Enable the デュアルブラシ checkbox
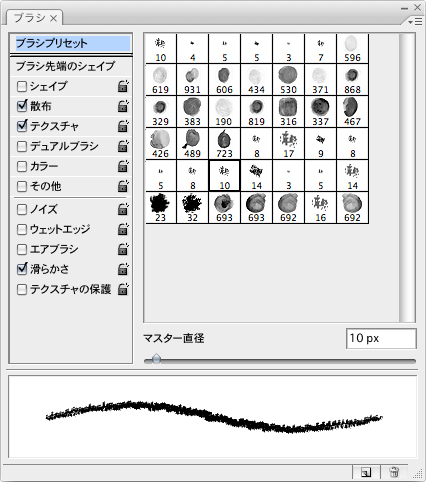Screen dimensions: 426x482 point(22,146)
